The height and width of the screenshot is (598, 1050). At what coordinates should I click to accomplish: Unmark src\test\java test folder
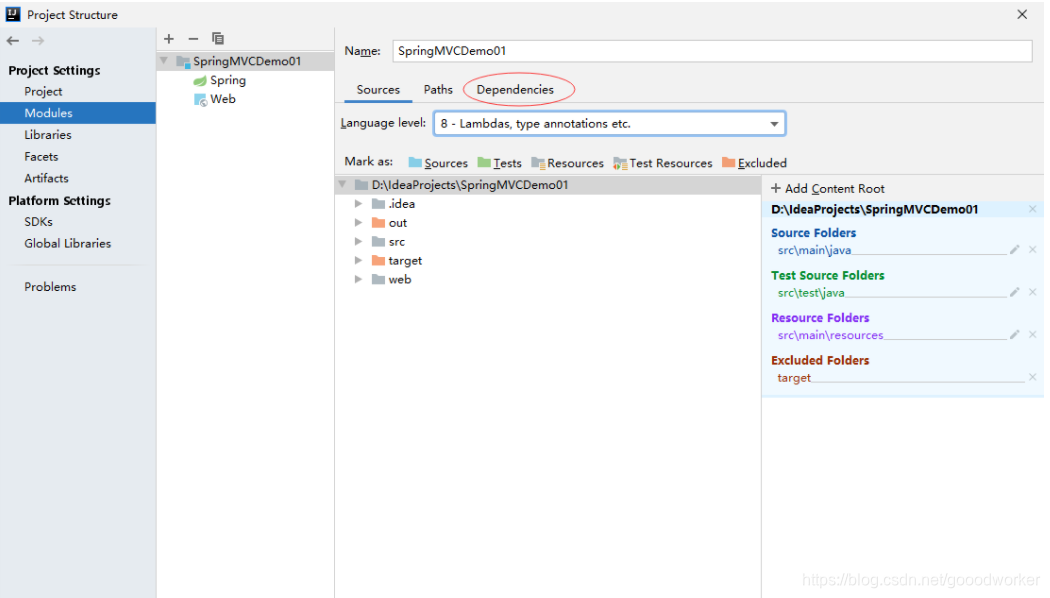(1033, 292)
